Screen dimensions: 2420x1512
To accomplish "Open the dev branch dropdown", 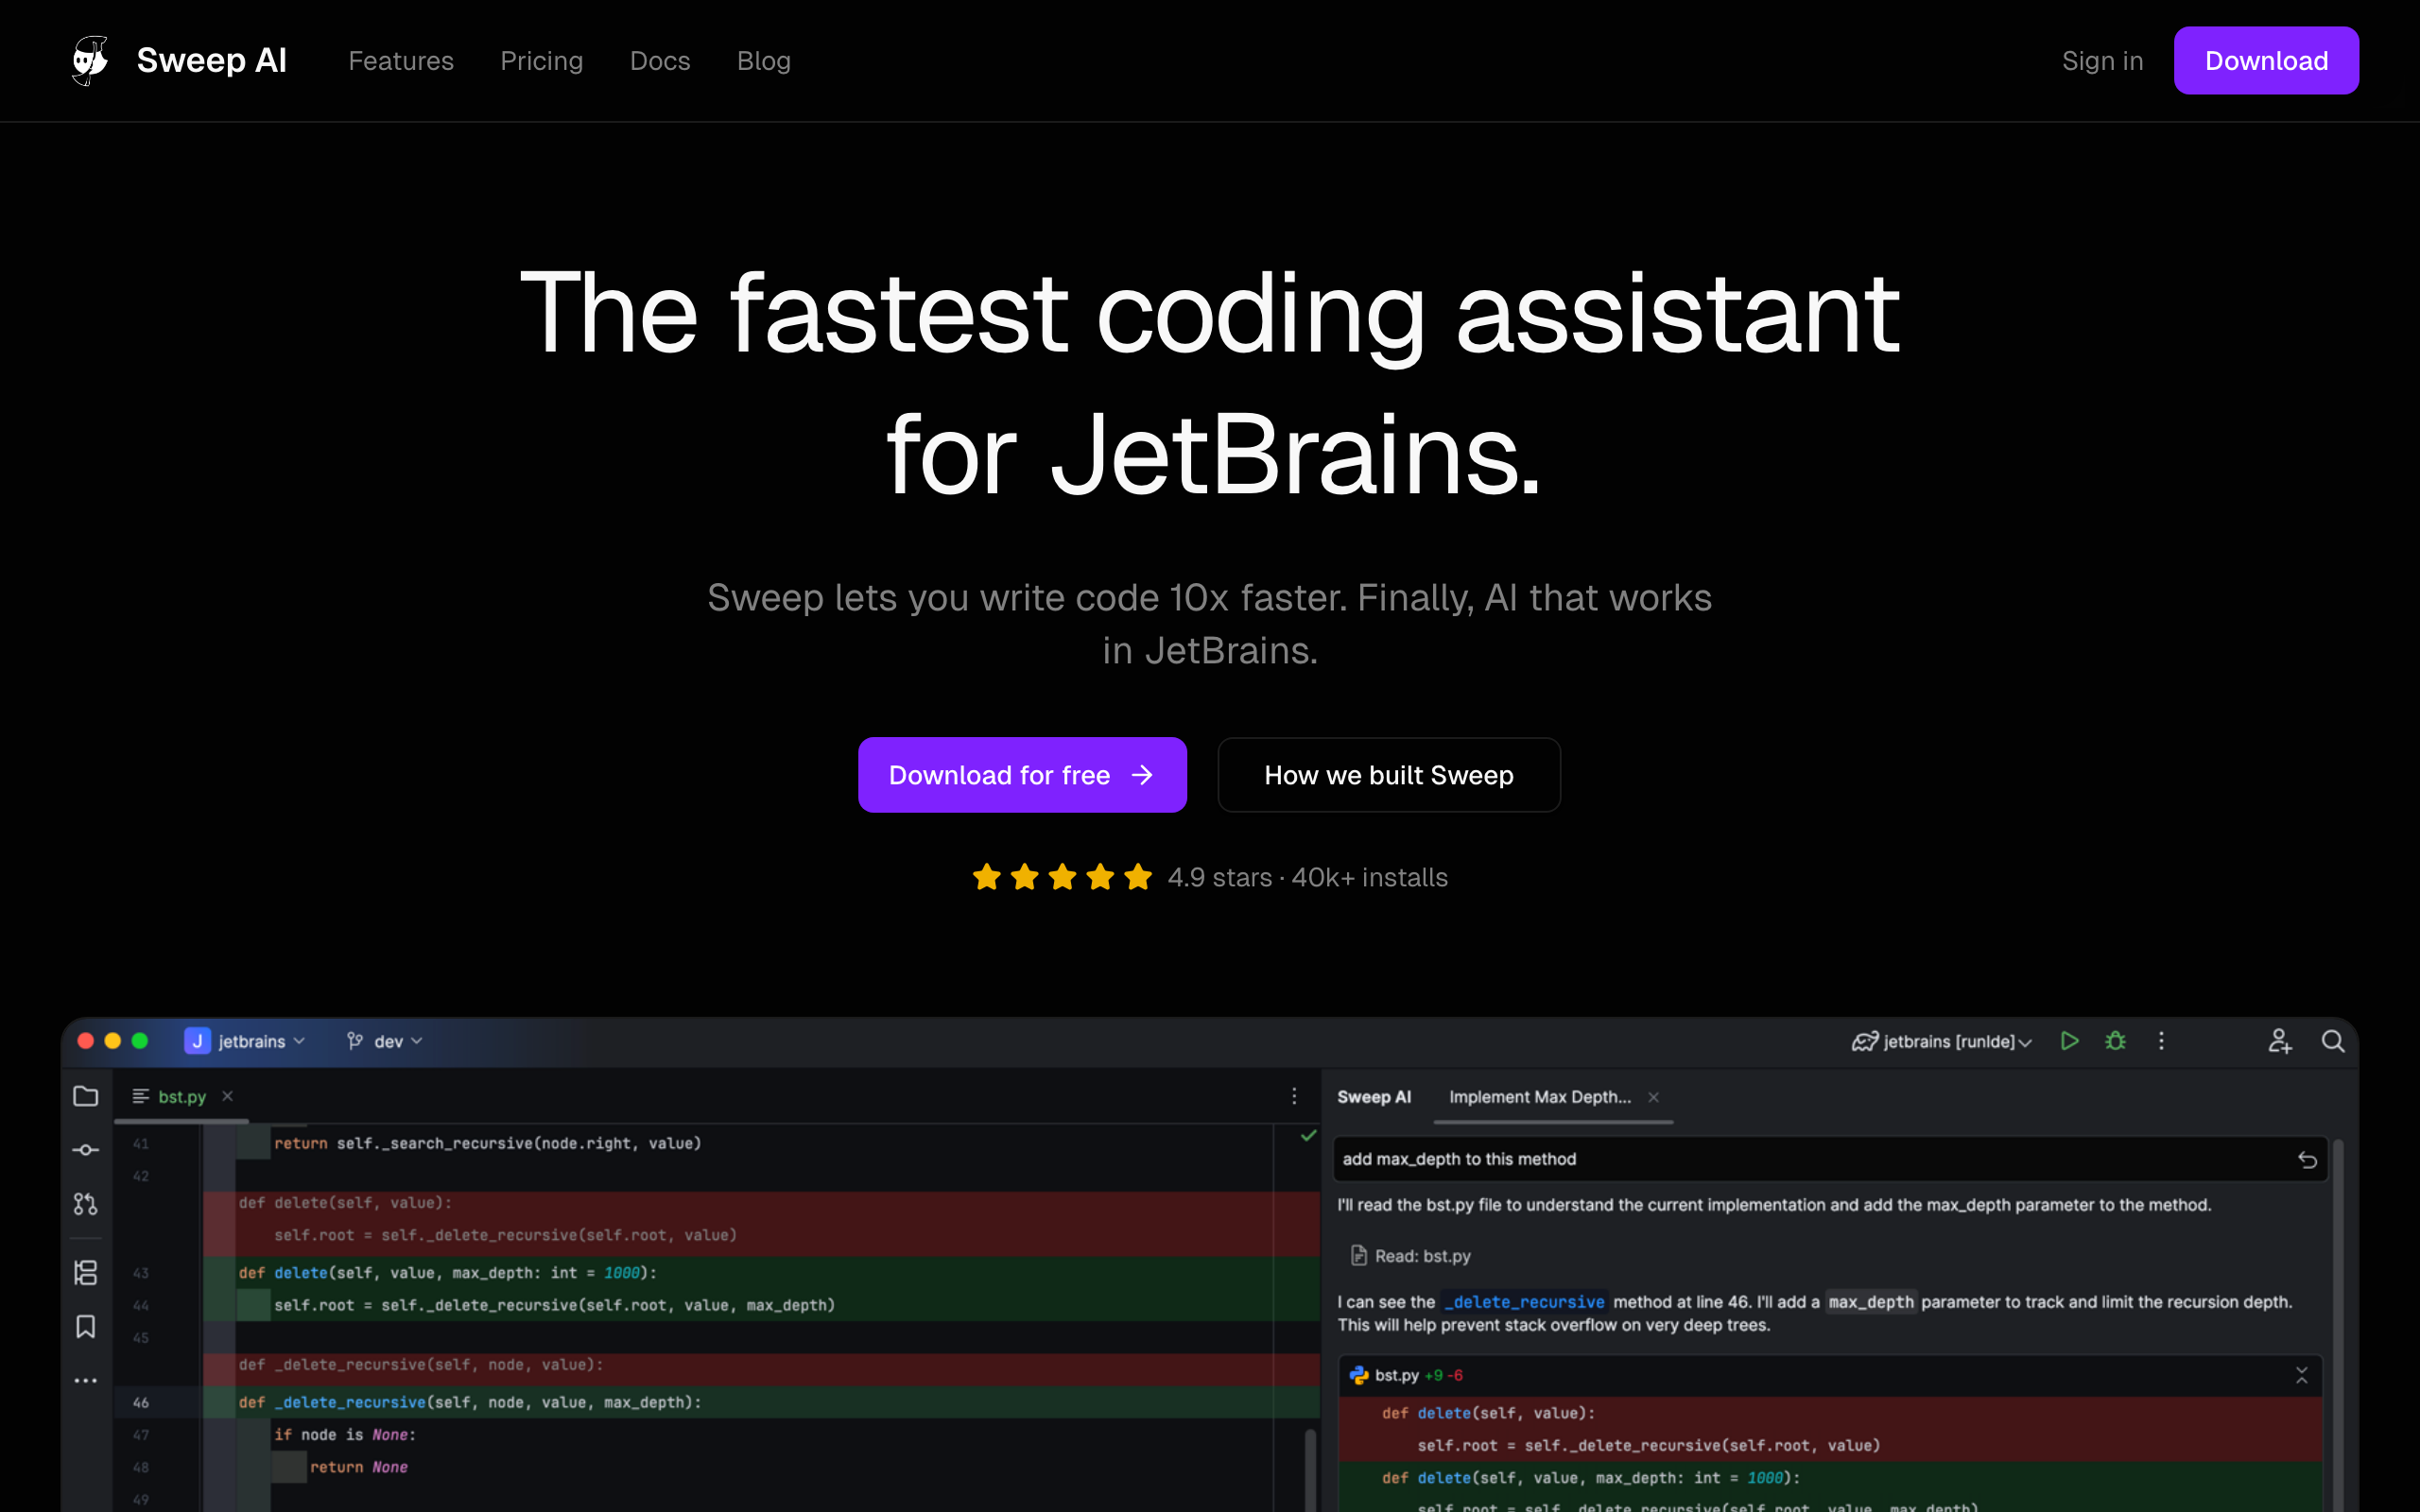I will point(385,1041).
